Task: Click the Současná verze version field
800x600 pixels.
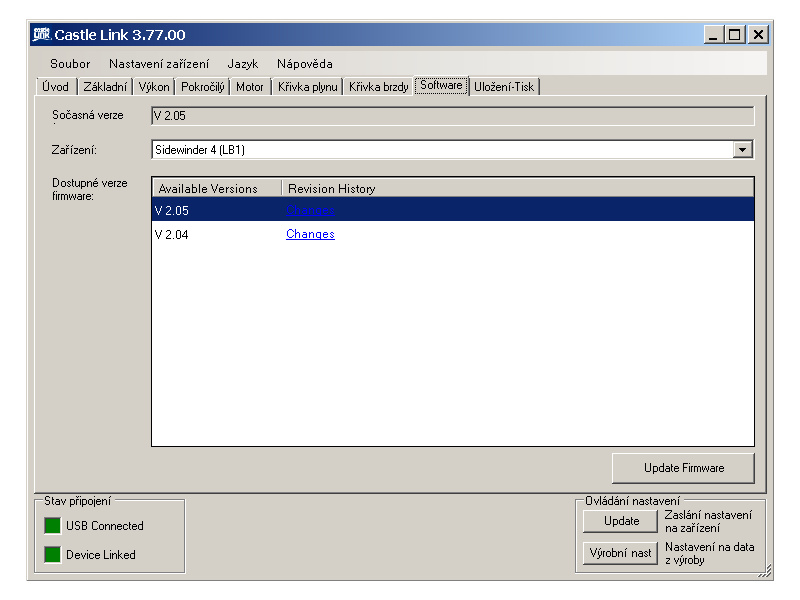Action: [x=452, y=116]
